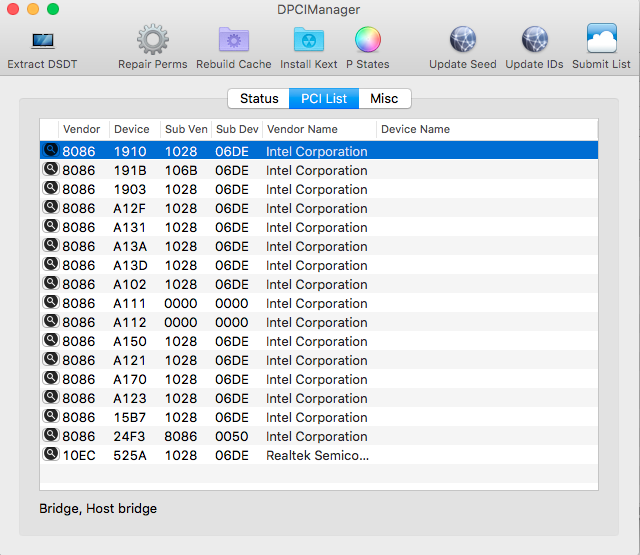Screen dimensions: 640x555
Task: Click the magnifier icon for device 191B
Action: coord(50,170)
